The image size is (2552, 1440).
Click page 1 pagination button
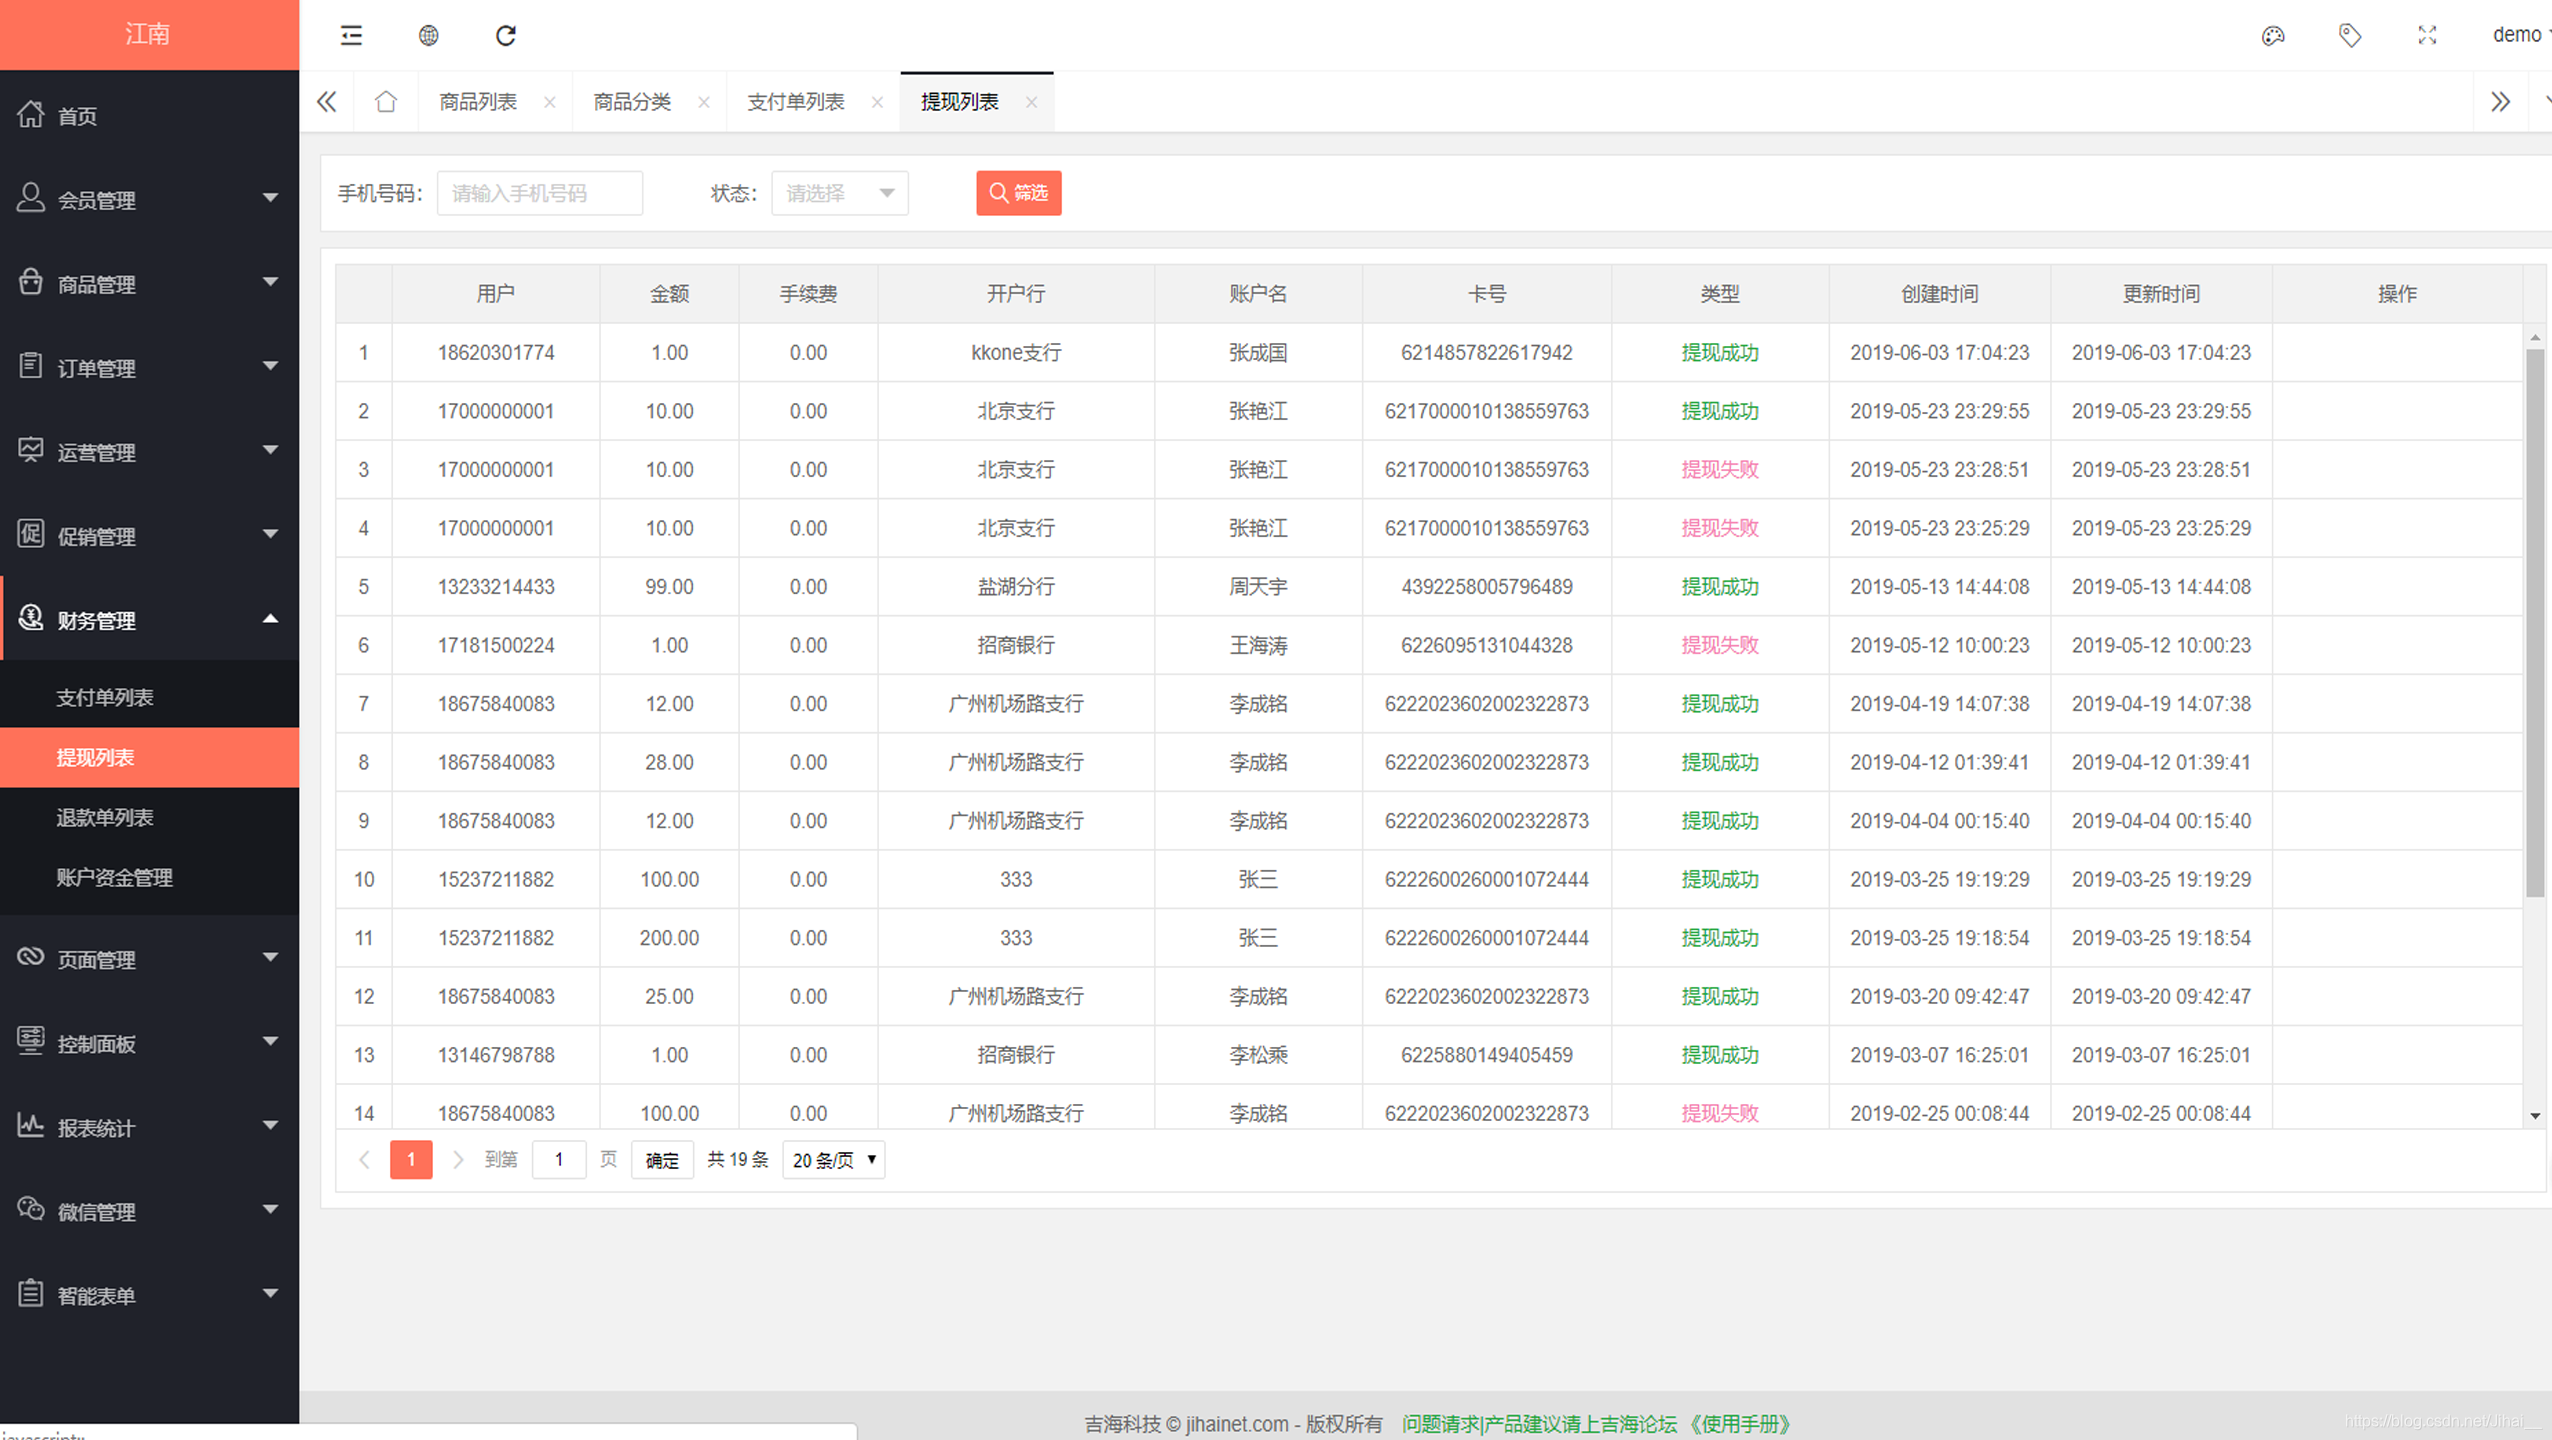pos(411,1160)
